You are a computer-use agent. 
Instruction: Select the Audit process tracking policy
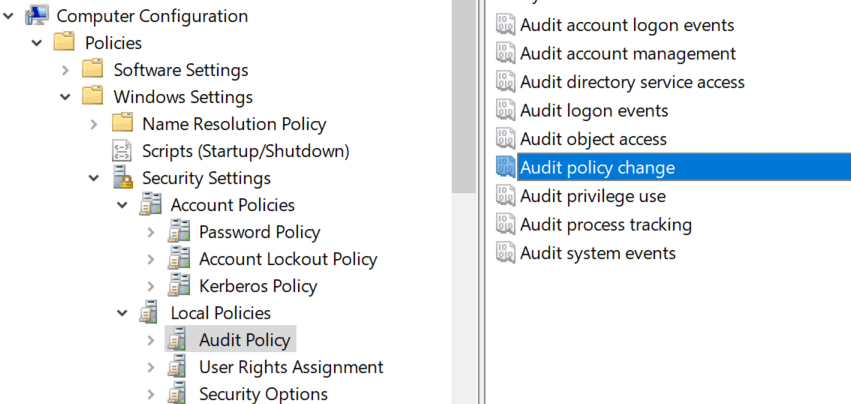coord(606,225)
